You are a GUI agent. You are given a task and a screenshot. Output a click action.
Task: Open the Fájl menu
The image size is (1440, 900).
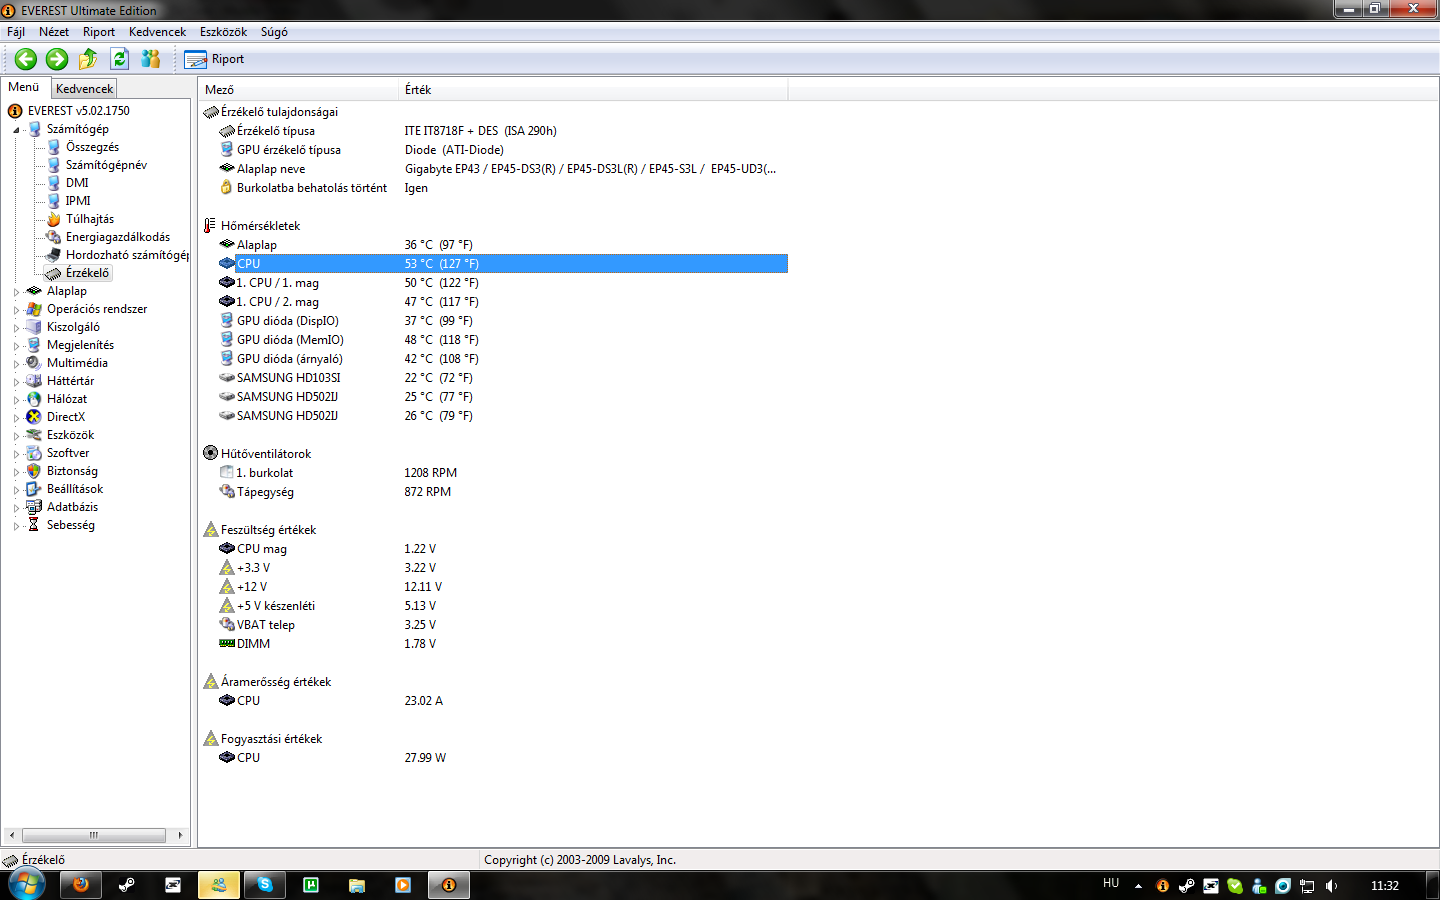(x=16, y=32)
